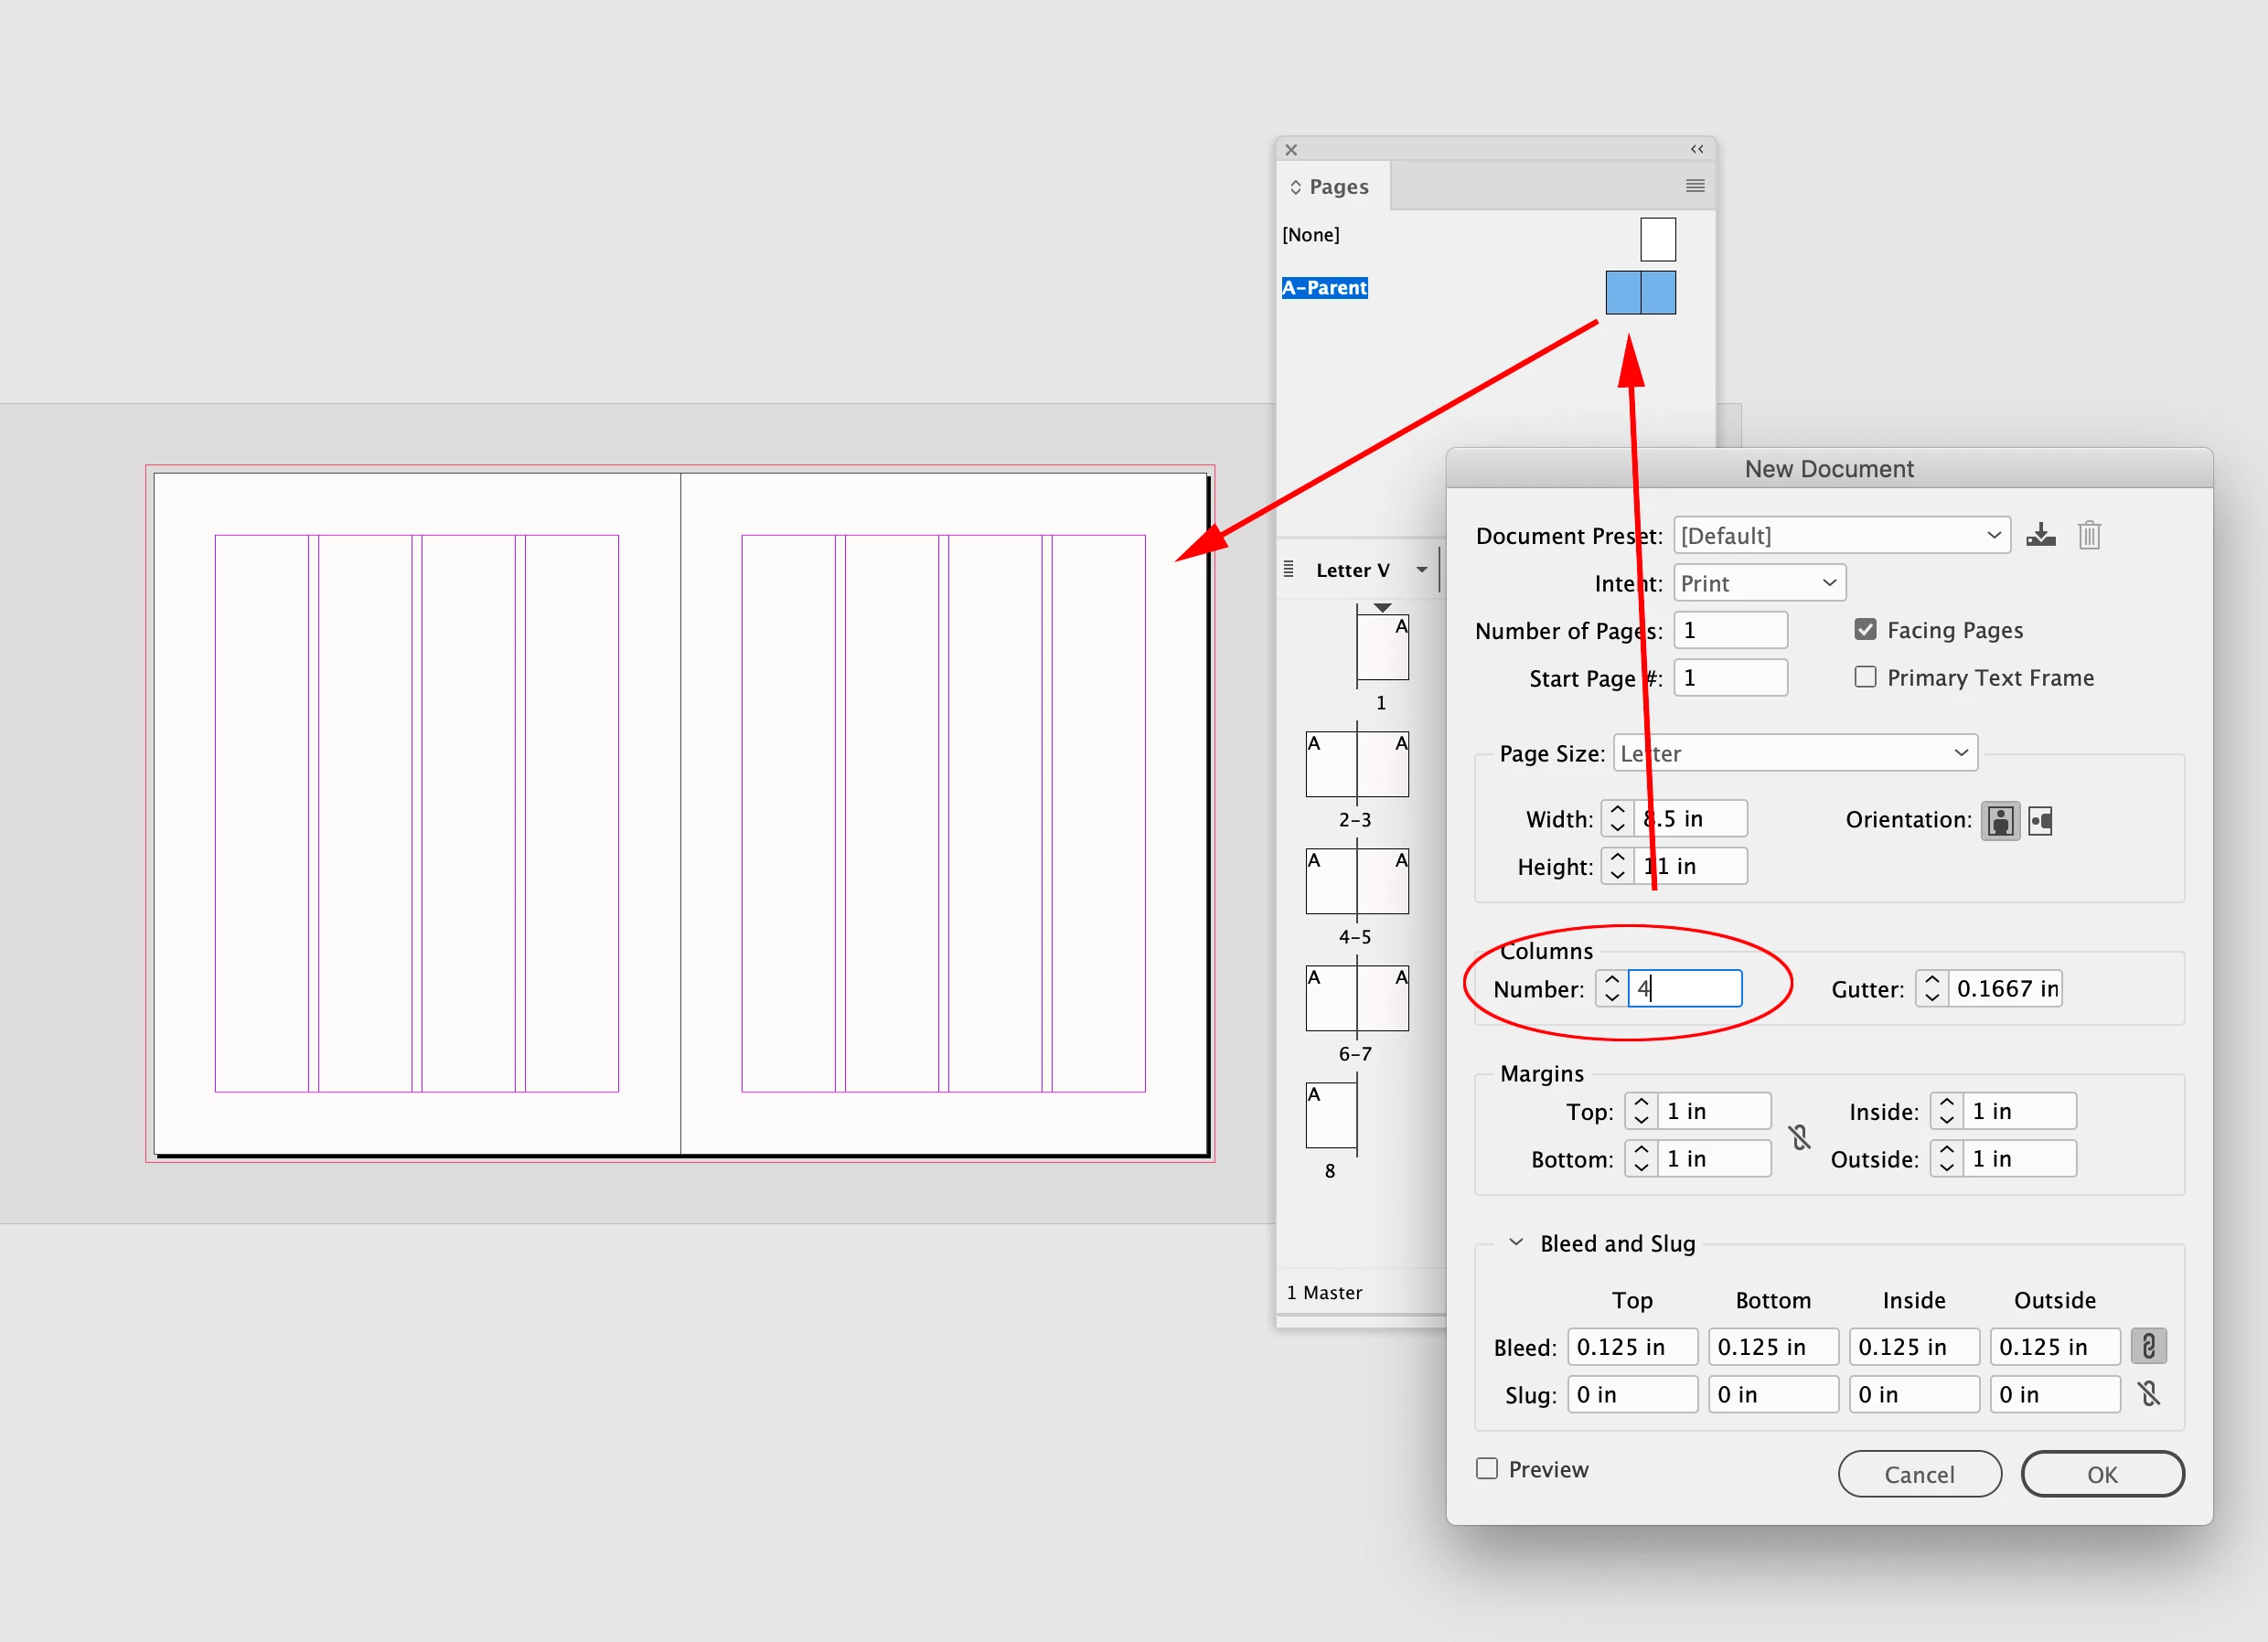This screenshot has height=1642, width=2268.
Task: Open the Intent dropdown
Action: pos(1759,583)
